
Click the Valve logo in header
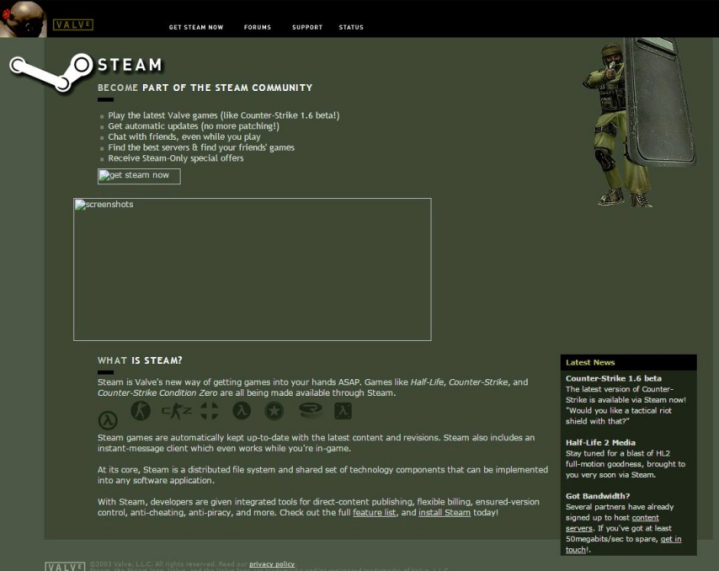coord(73,24)
